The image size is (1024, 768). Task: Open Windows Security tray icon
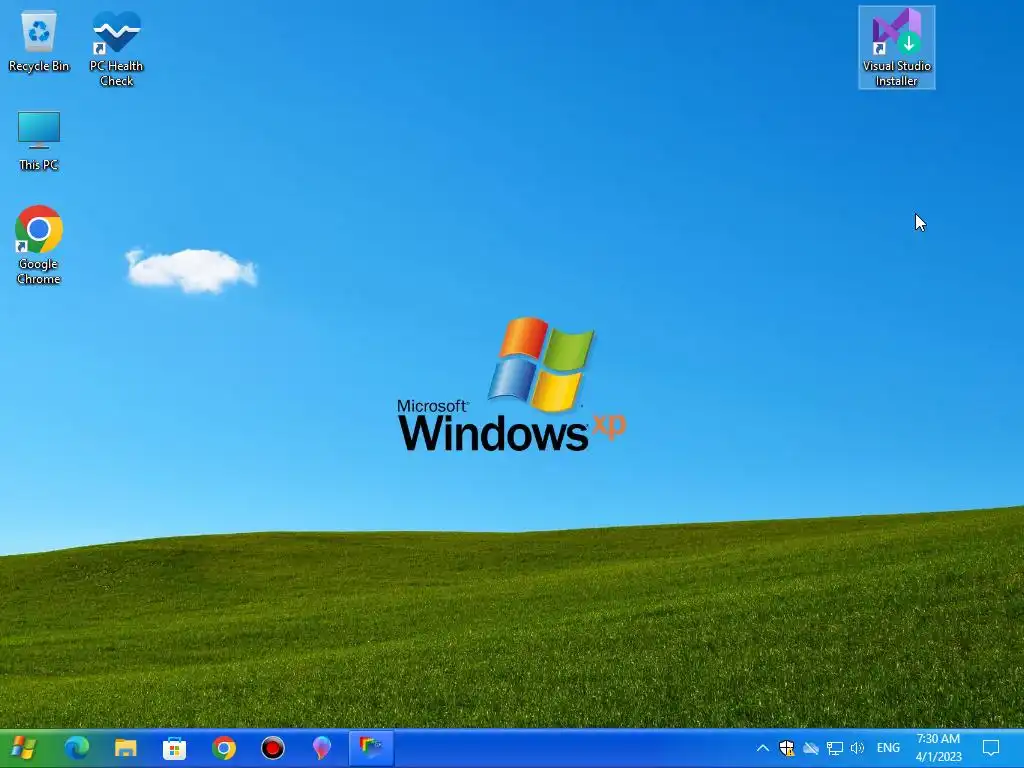tap(786, 748)
